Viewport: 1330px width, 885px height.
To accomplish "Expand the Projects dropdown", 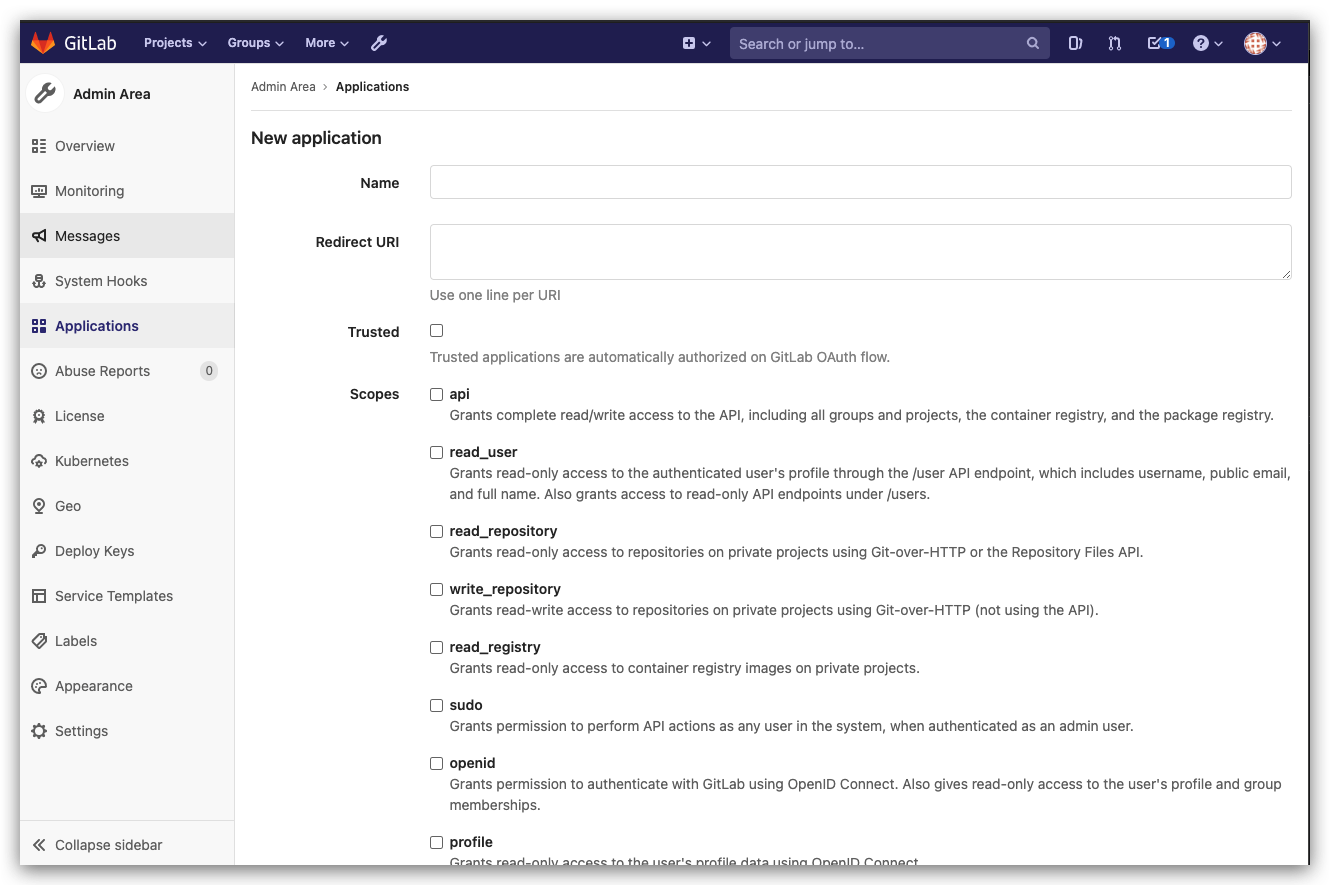I will tap(175, 43).
